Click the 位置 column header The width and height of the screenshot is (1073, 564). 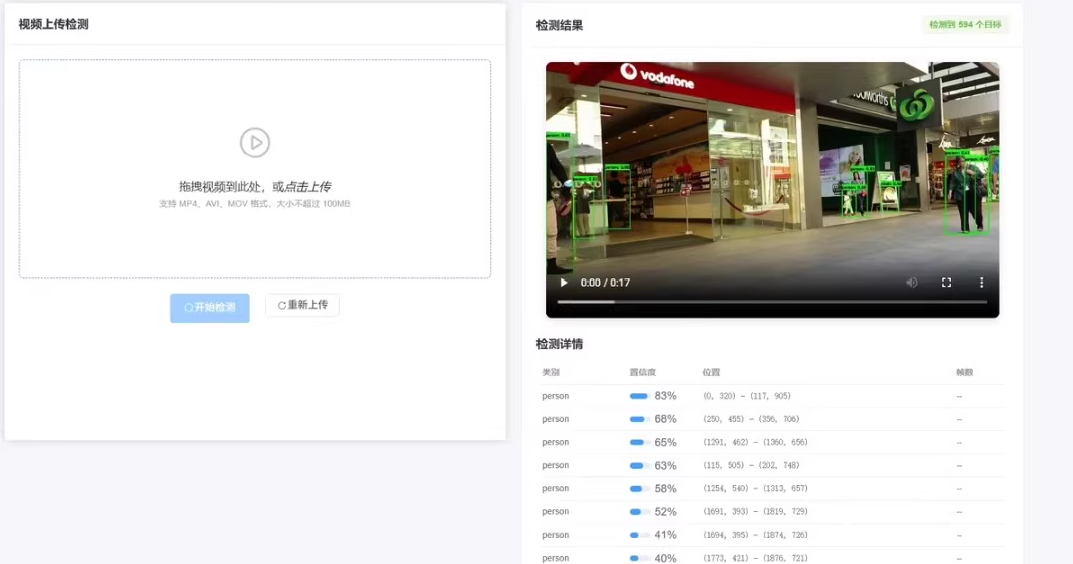711,372
